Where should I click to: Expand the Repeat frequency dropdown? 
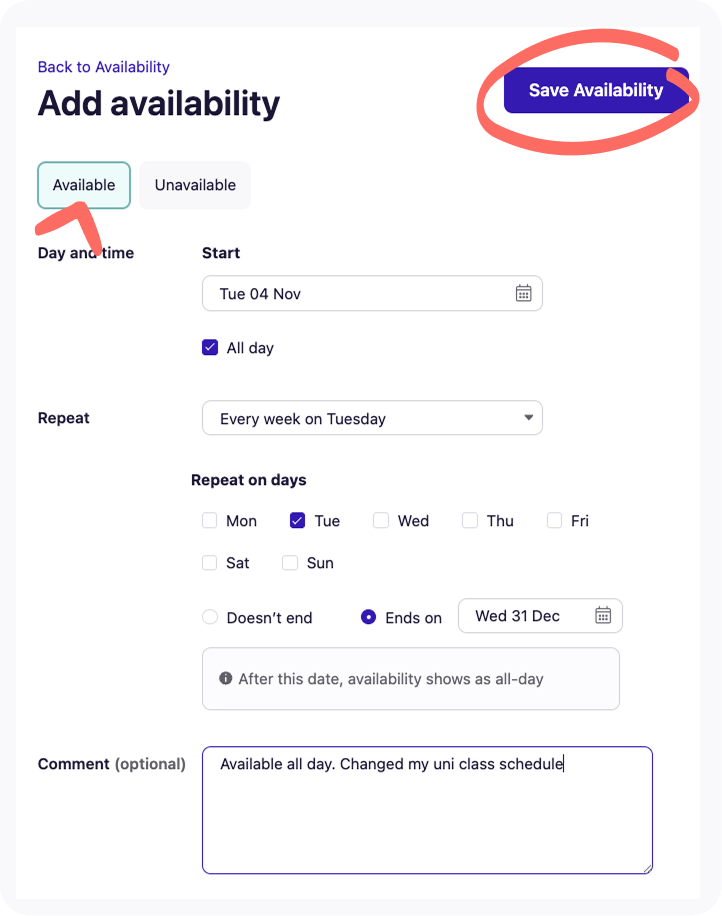(x=372, y=418)
